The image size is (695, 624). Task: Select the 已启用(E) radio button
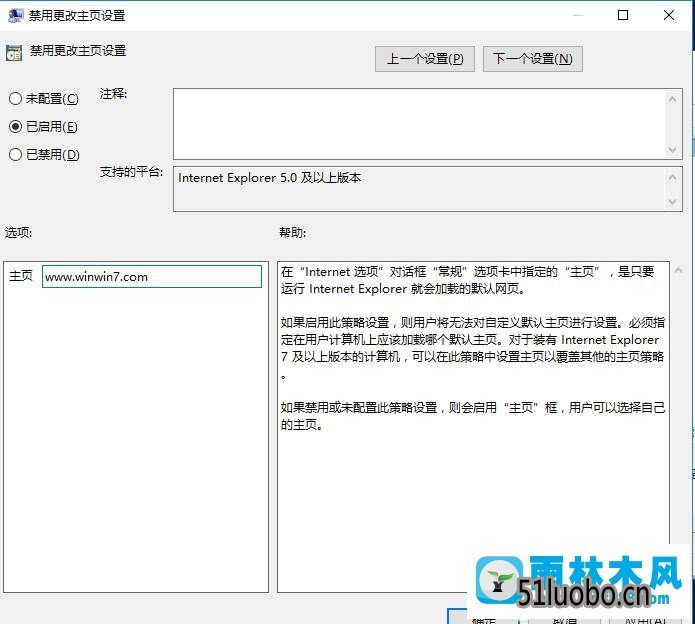[15, 127]
